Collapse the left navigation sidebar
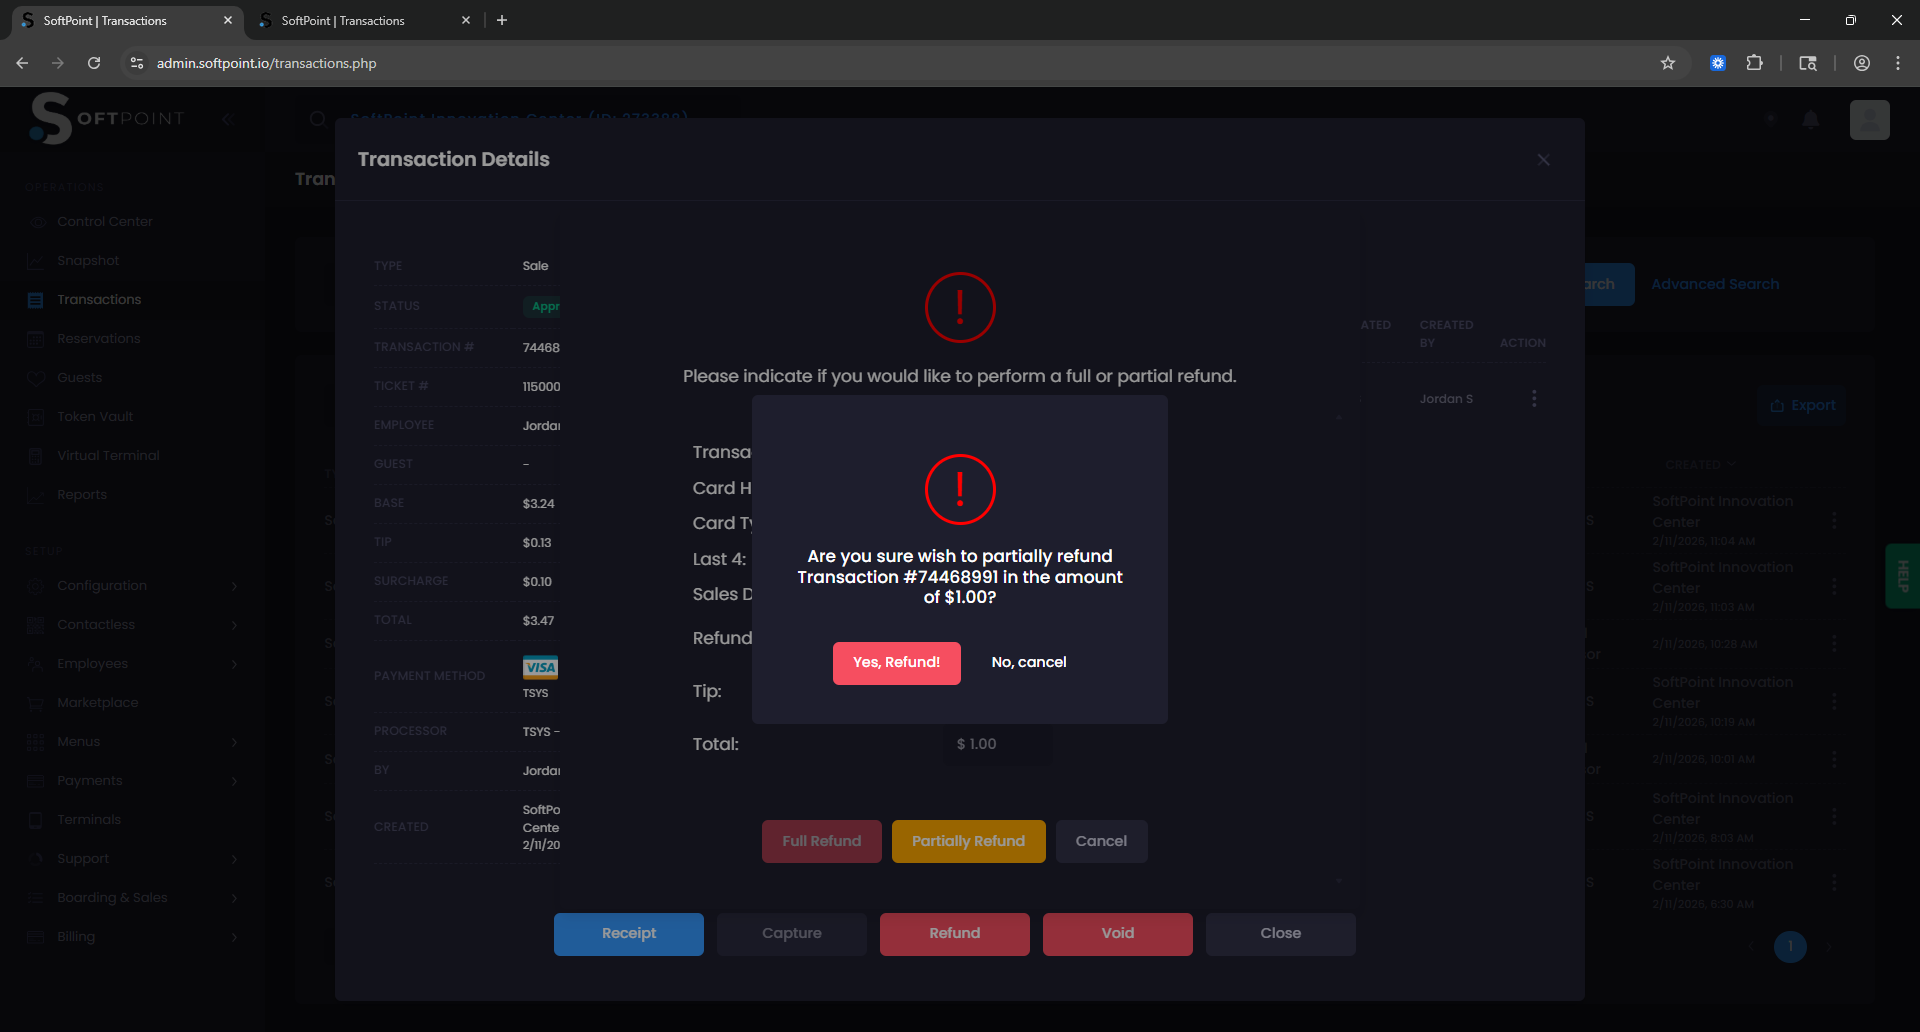This screenshot has width=1920, height=1032. 228,119
